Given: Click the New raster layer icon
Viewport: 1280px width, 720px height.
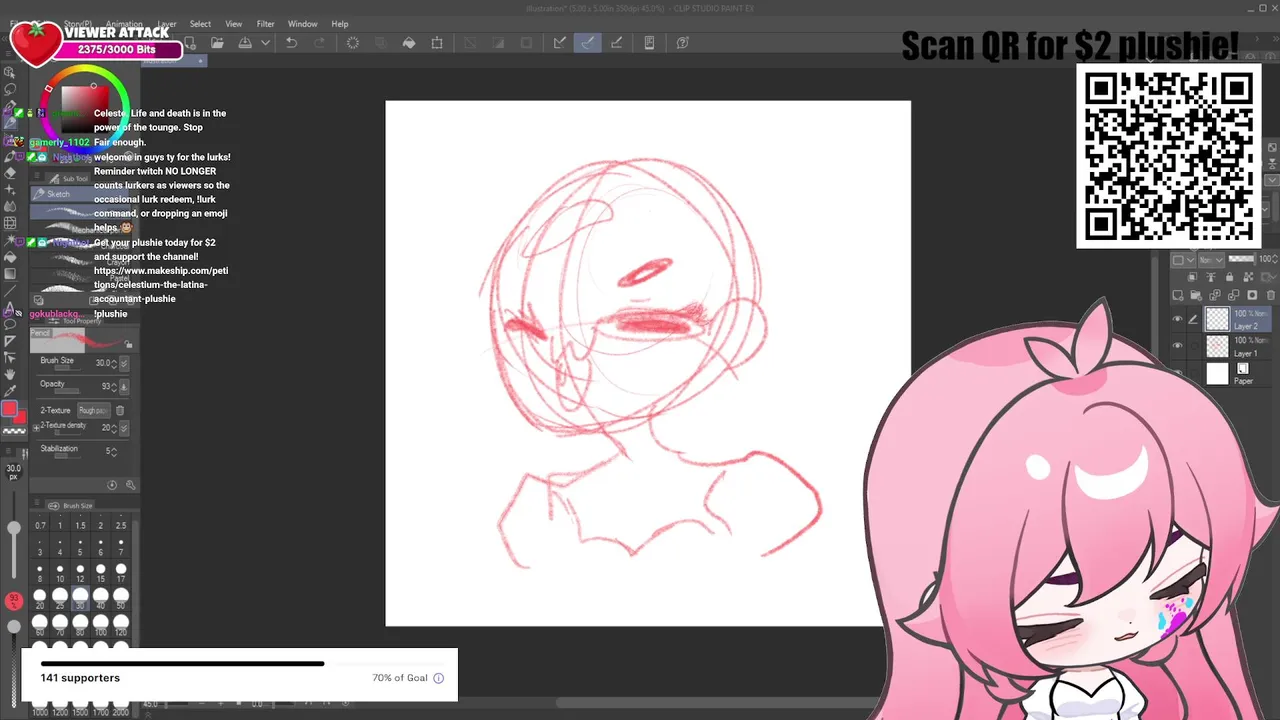Looking at the screenshot, I should tap(1180, 295).
